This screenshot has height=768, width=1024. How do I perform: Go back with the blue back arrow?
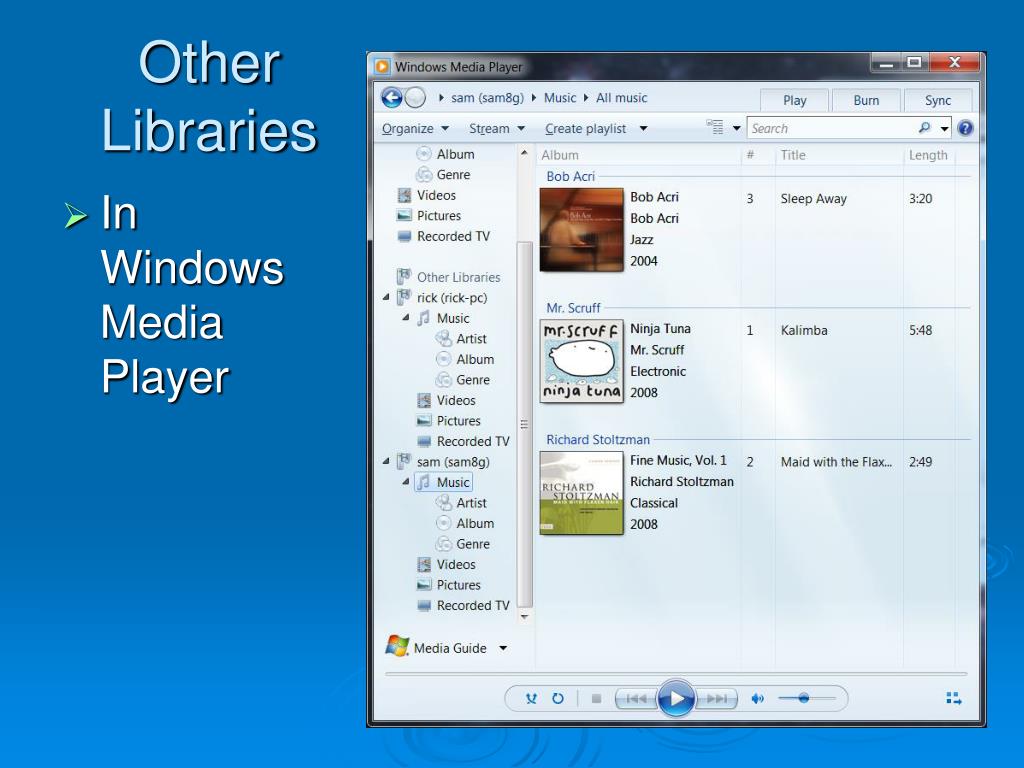point(392,98)
